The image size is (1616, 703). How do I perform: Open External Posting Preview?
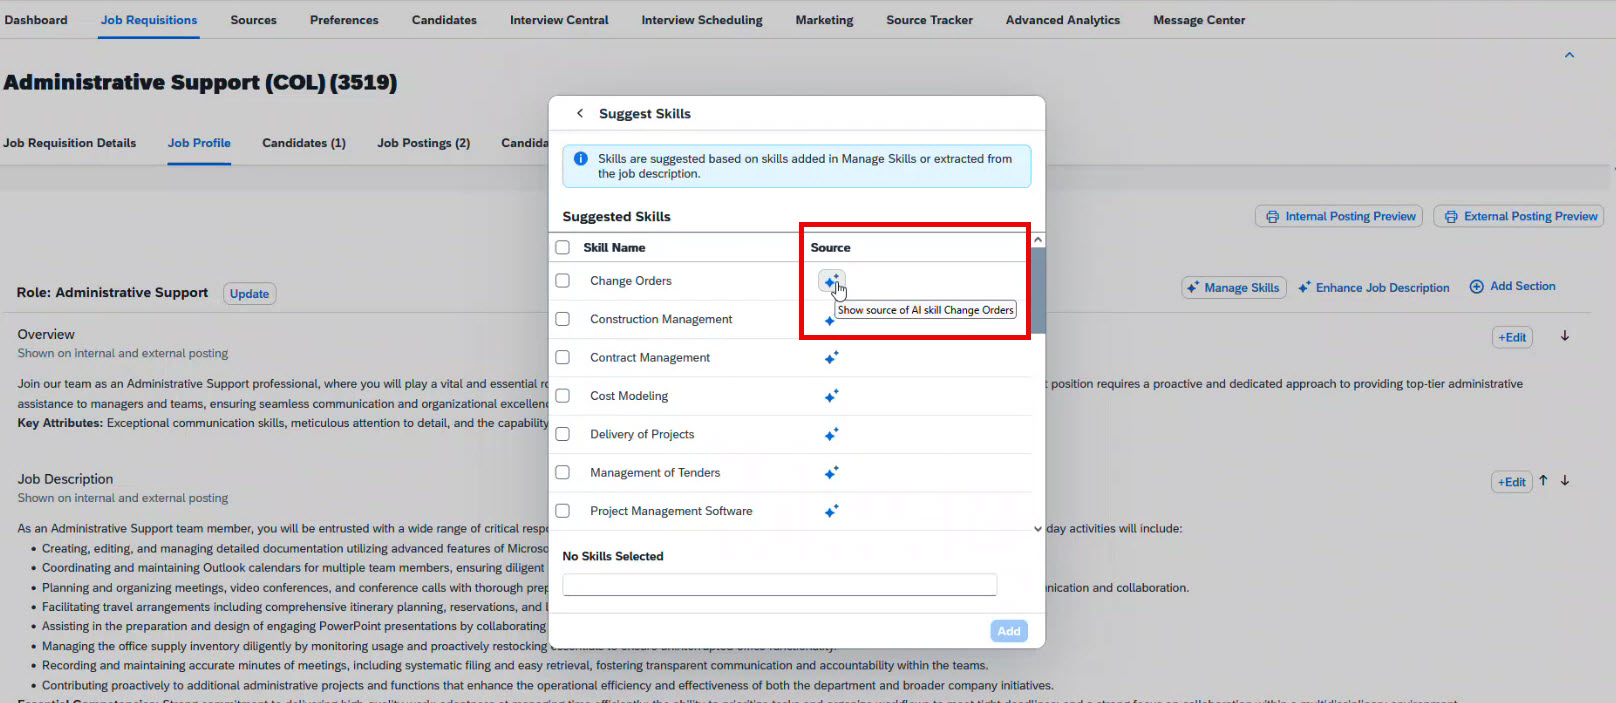[1519, 216]
